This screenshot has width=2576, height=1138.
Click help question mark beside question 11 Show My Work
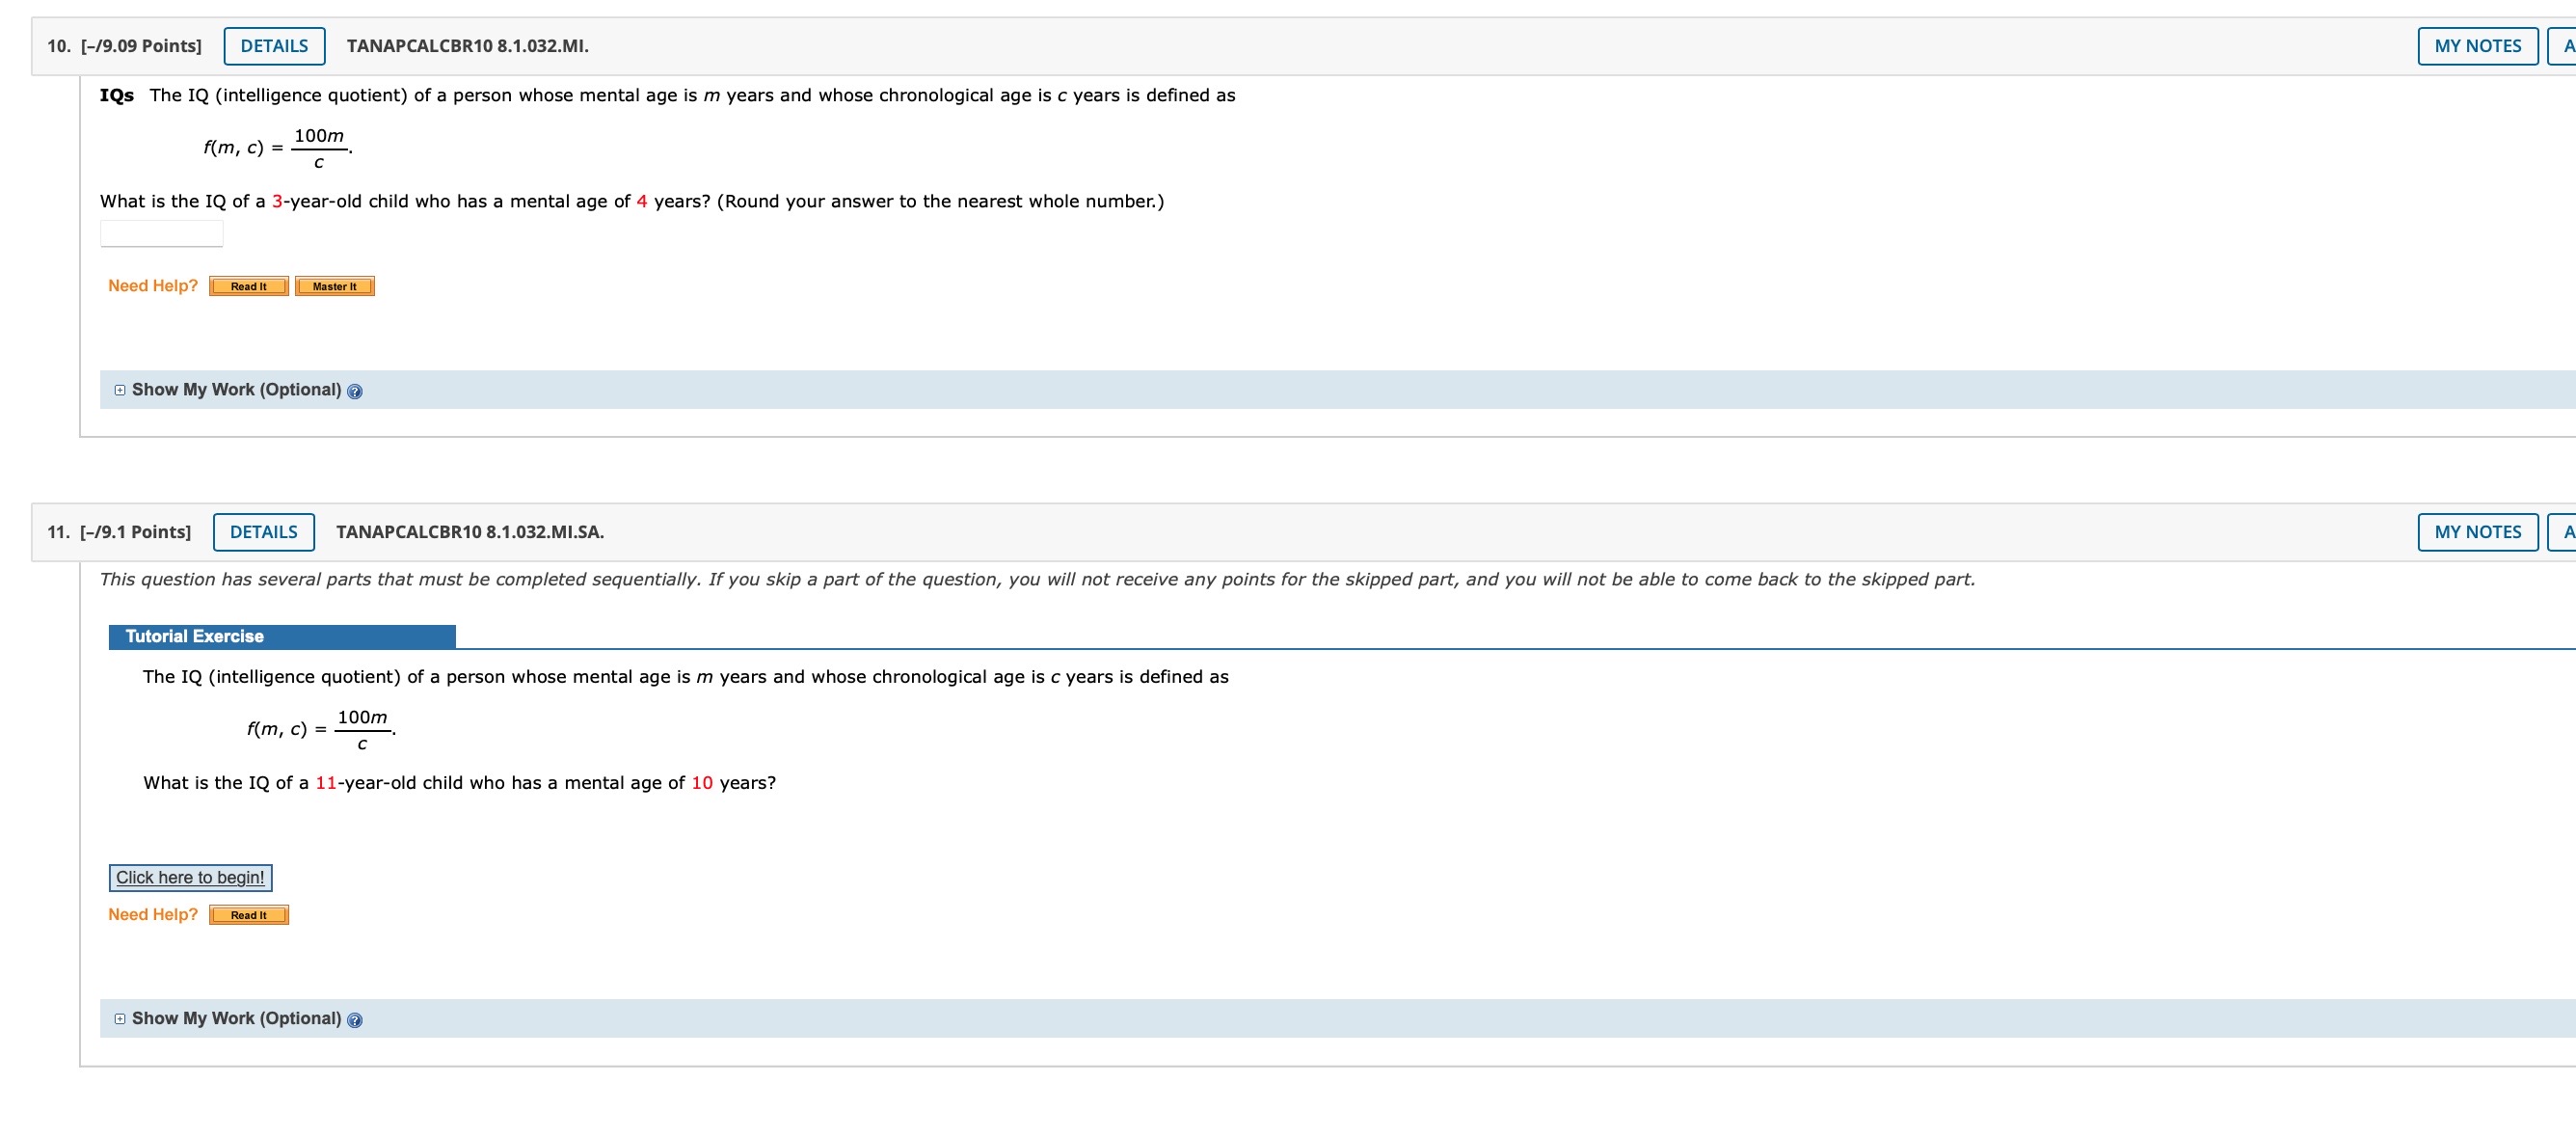point(357,1019)
